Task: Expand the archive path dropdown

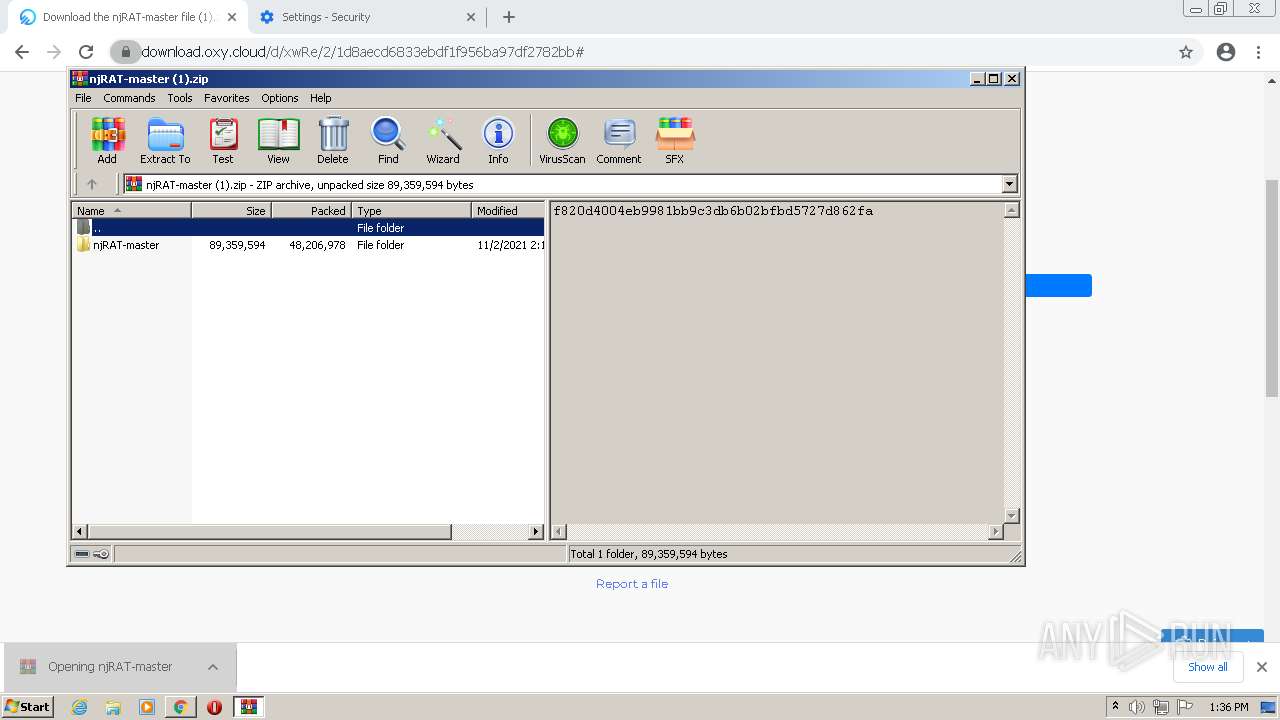Action: (1009, 184)
